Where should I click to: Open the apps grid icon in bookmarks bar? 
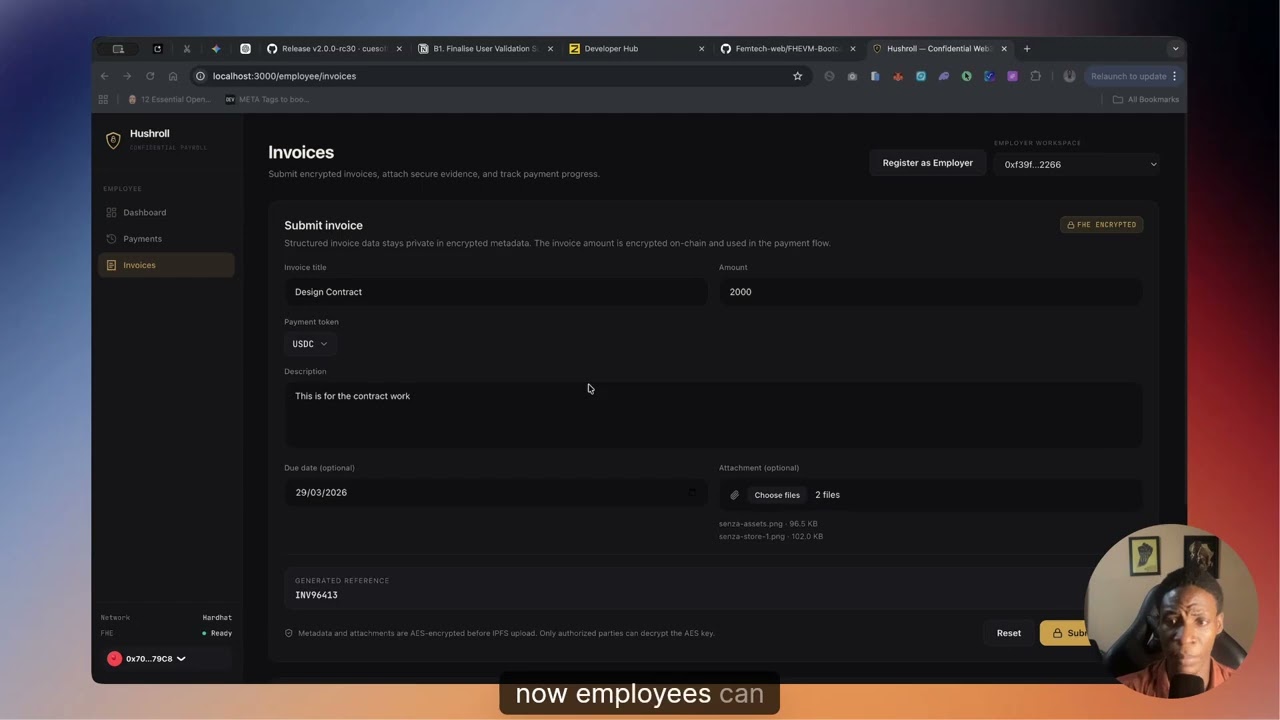click(103, 99)
